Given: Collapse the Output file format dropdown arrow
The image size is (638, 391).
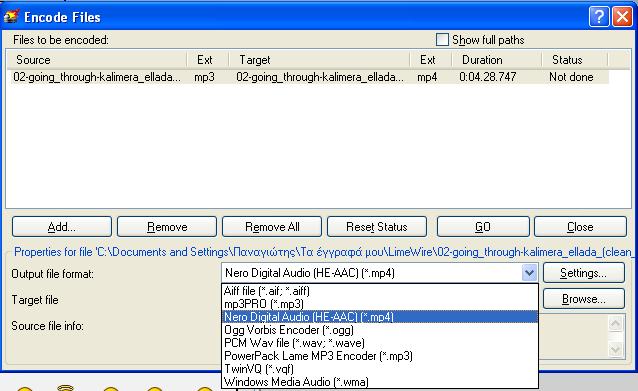Looking at the screenshot, I should [529, 273].
